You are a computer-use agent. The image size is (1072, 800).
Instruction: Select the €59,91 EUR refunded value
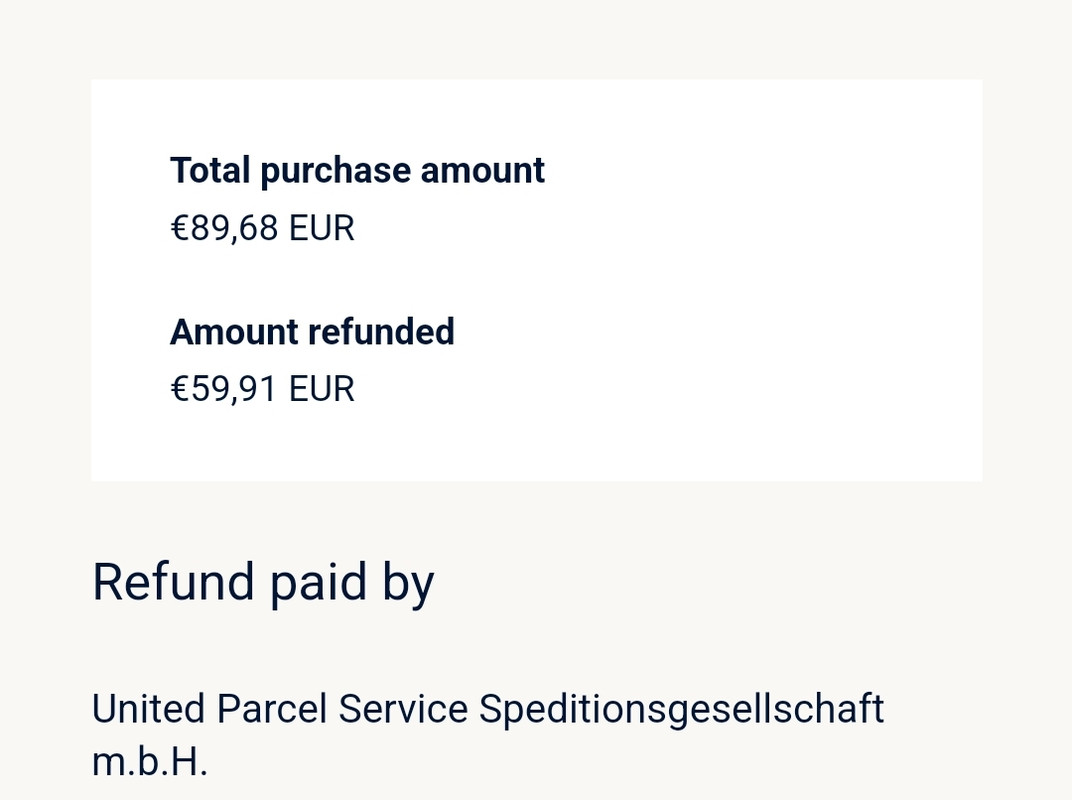pyautogui.click(x=262, y=389)
